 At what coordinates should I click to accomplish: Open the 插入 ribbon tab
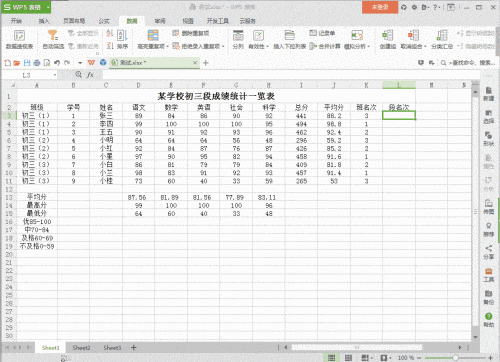44,21
